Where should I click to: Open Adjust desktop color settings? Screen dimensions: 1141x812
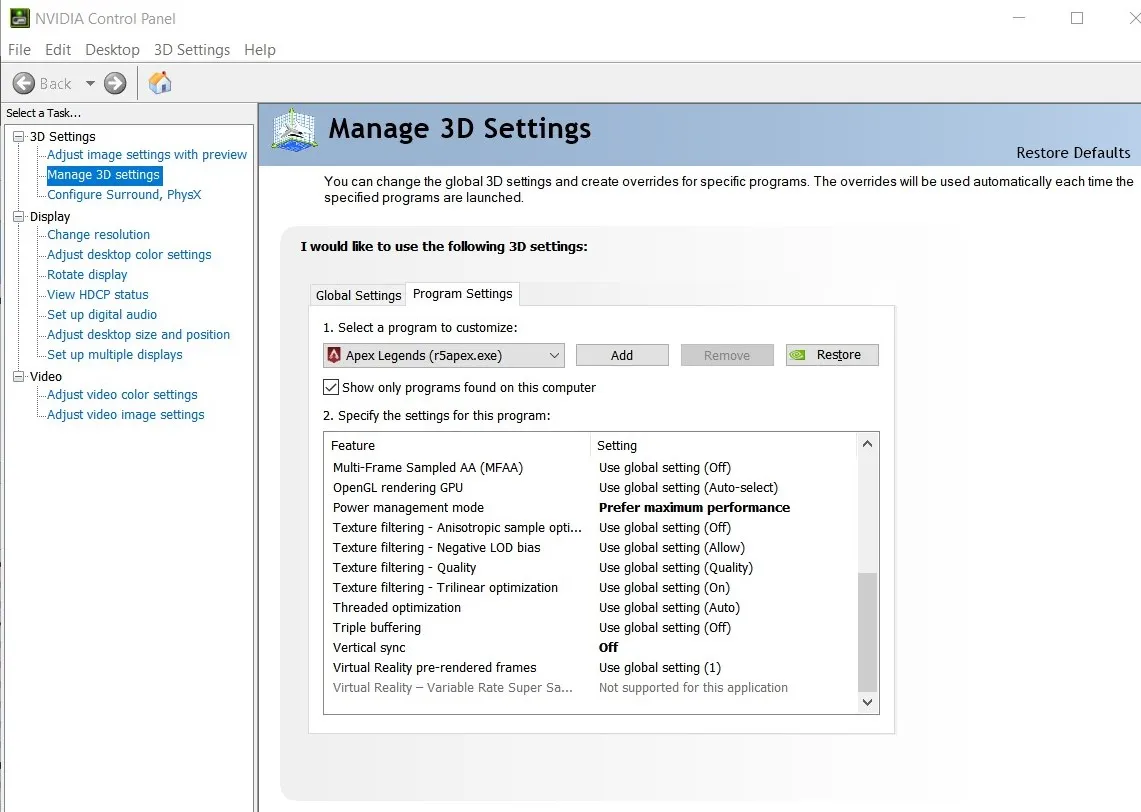point(129,255)
